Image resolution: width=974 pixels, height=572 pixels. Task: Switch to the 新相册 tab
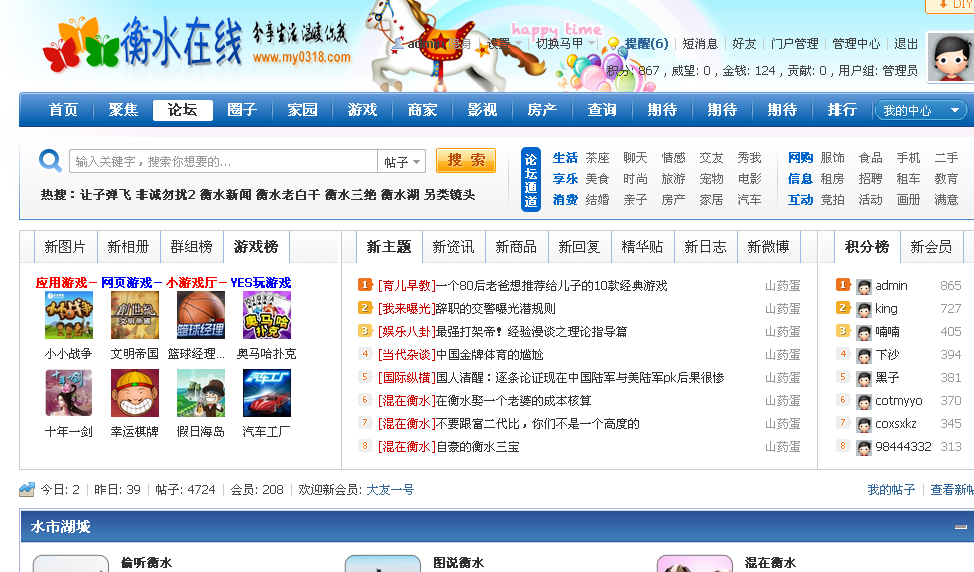click(128, 247)
